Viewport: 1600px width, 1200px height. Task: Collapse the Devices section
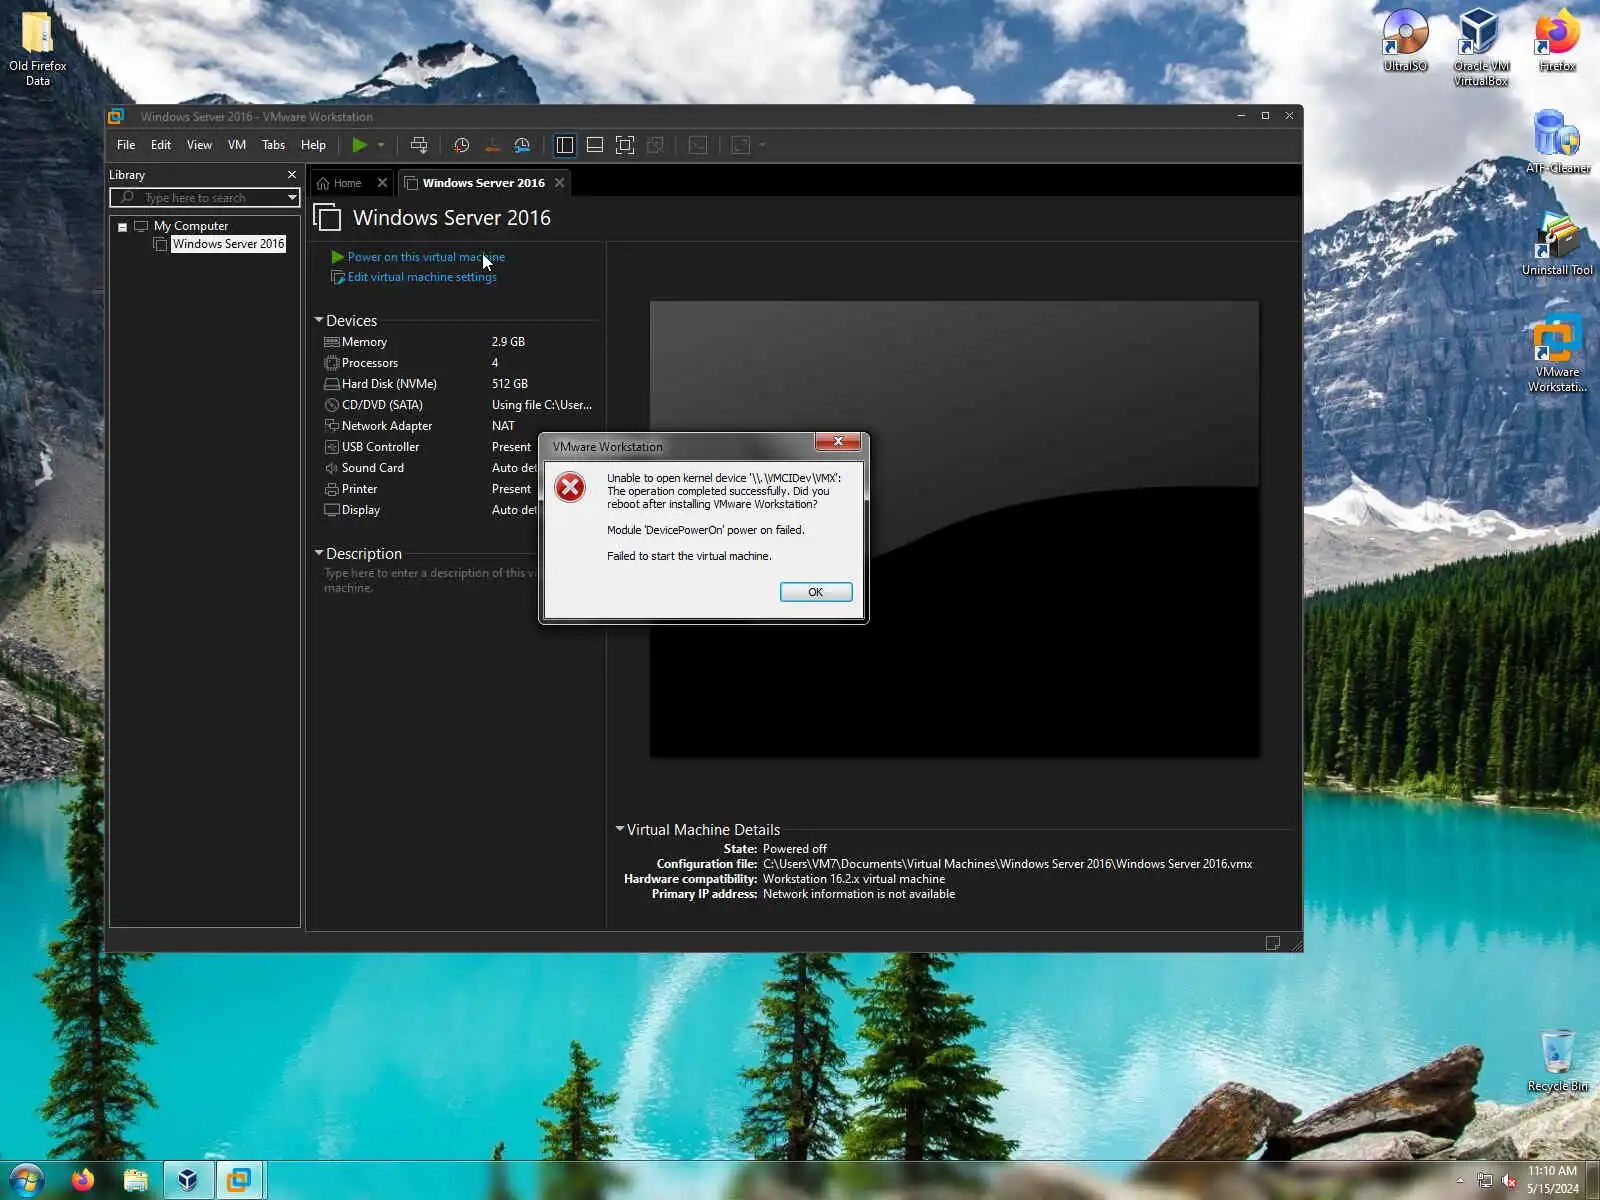(319, 320)
